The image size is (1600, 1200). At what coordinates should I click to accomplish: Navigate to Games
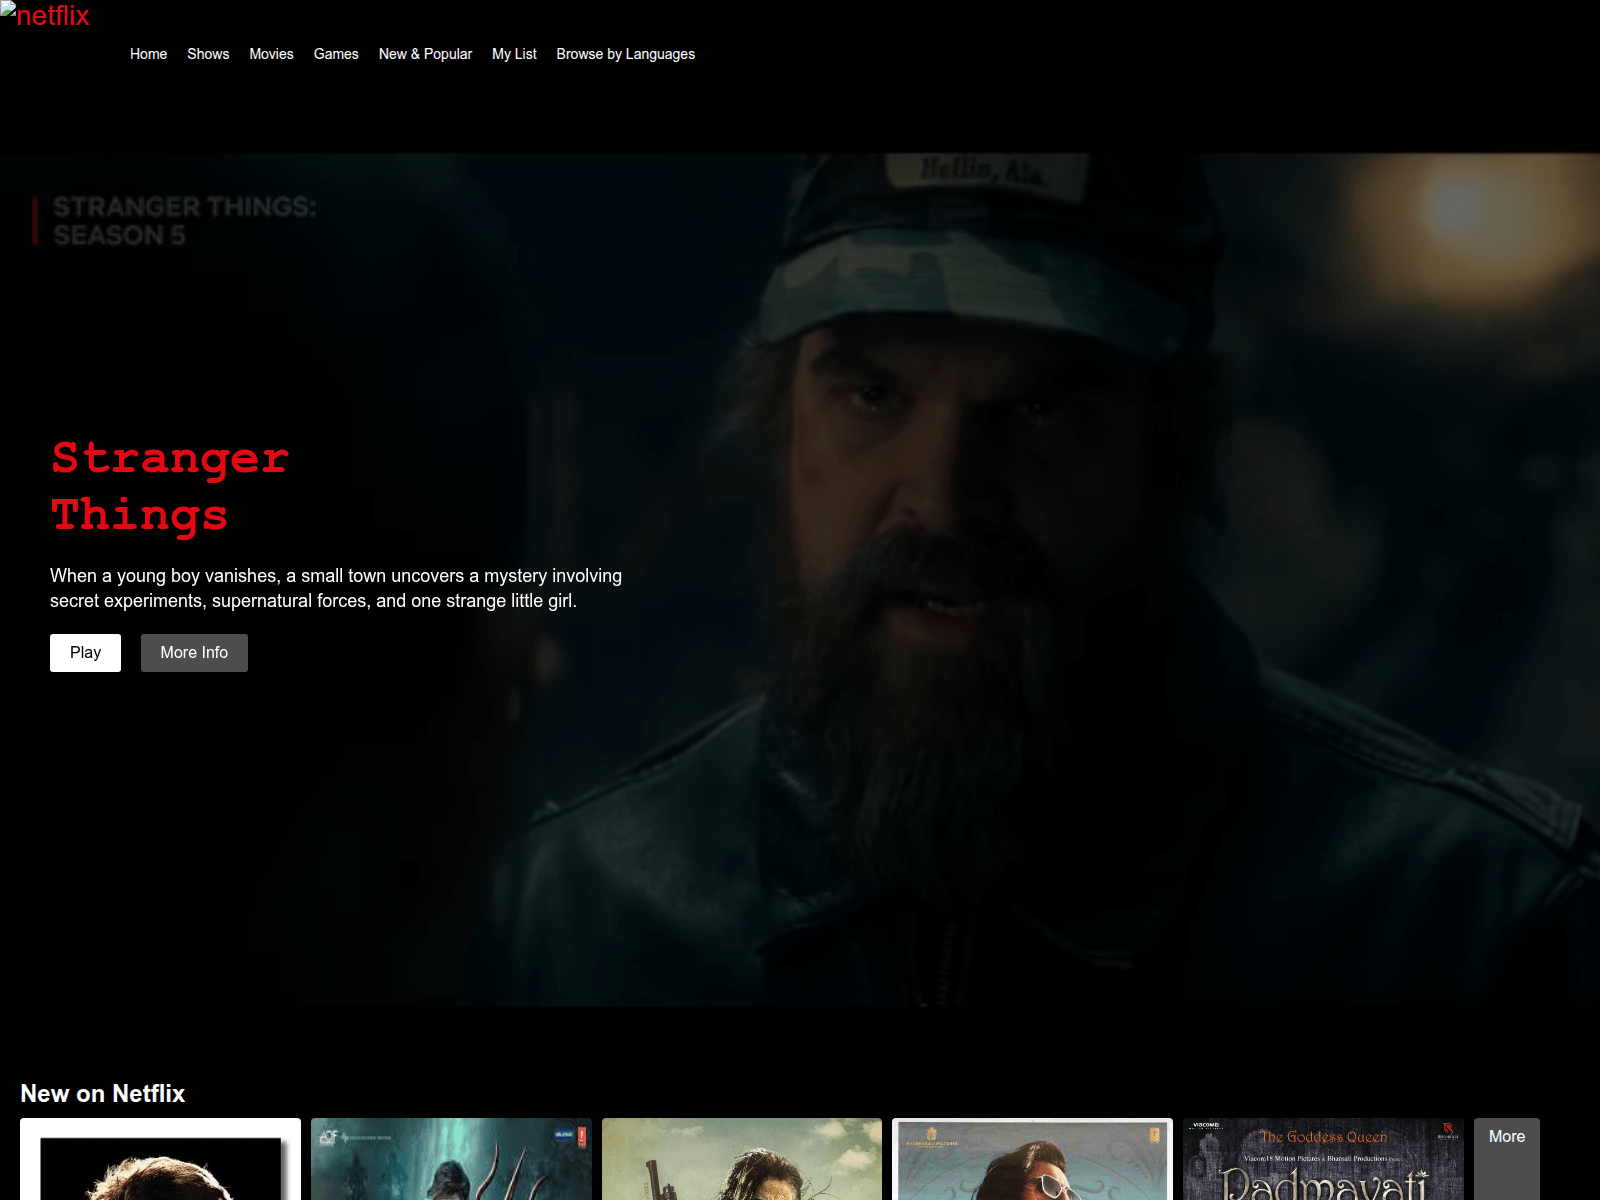[x=336, y=54]
